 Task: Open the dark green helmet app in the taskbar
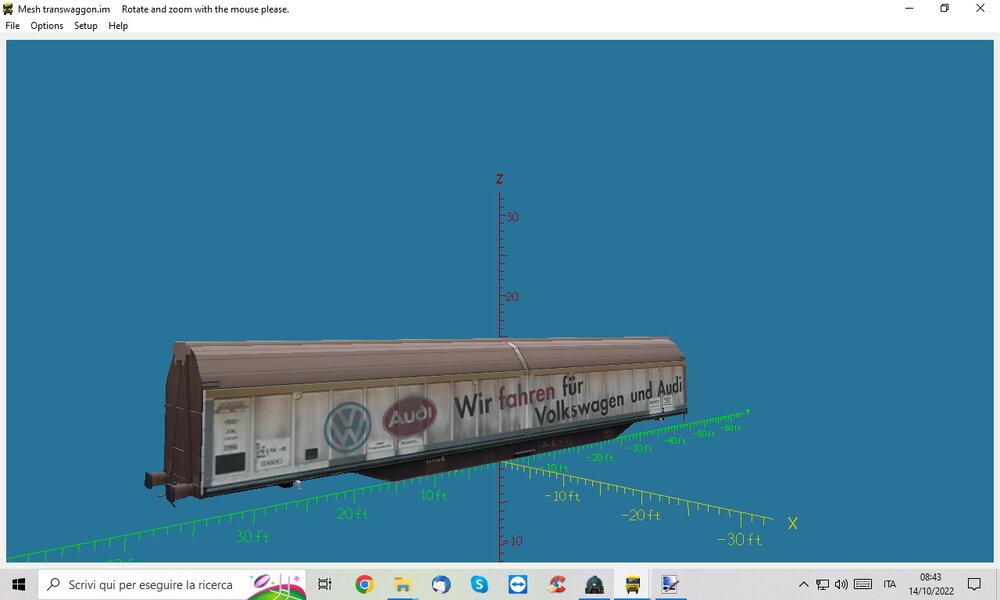point(594,584)
